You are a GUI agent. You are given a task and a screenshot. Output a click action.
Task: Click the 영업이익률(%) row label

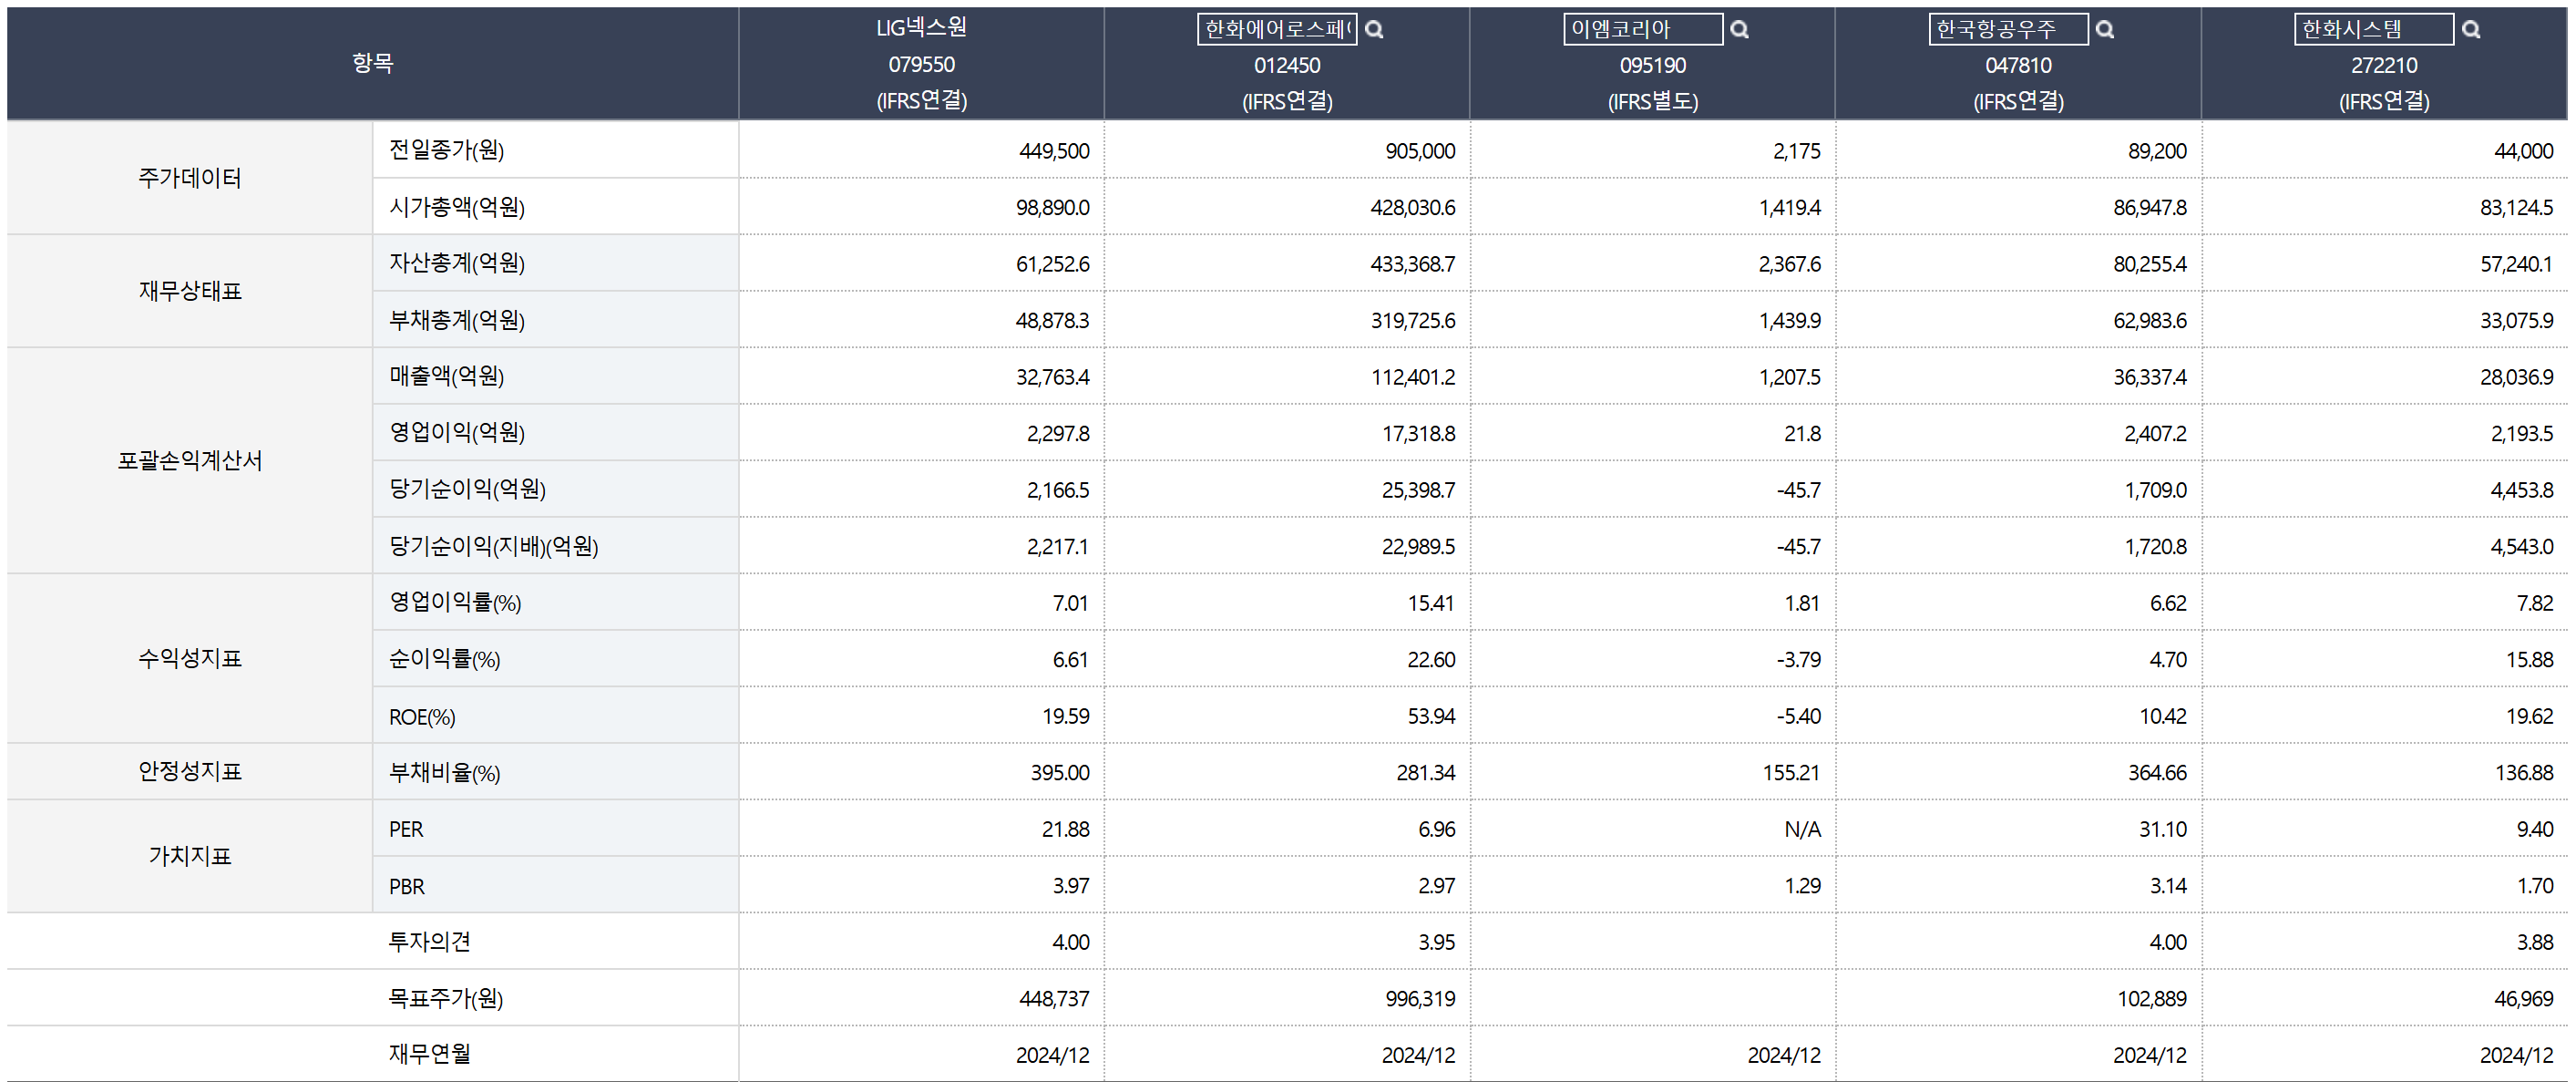coord(455,602)
